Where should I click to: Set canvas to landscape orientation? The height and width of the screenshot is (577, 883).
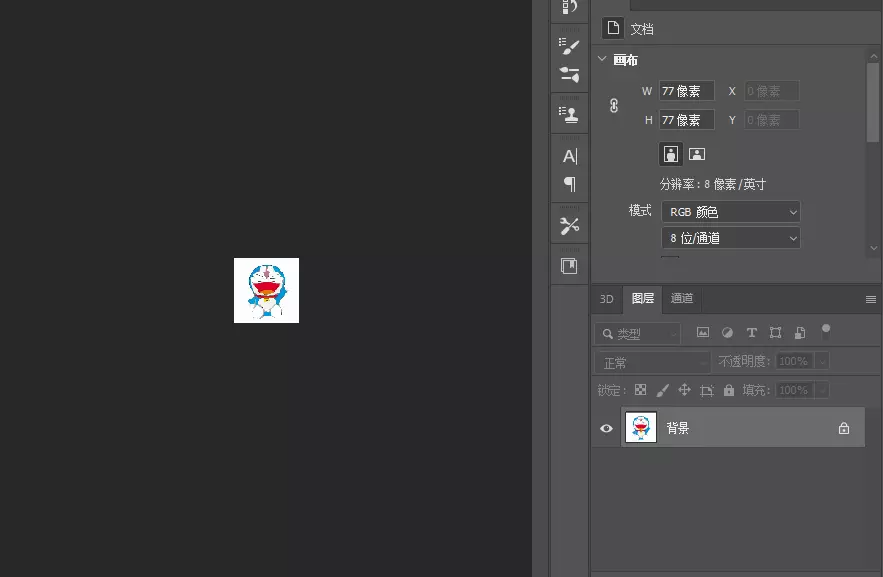pyautogui.click(x=697, y=154)
